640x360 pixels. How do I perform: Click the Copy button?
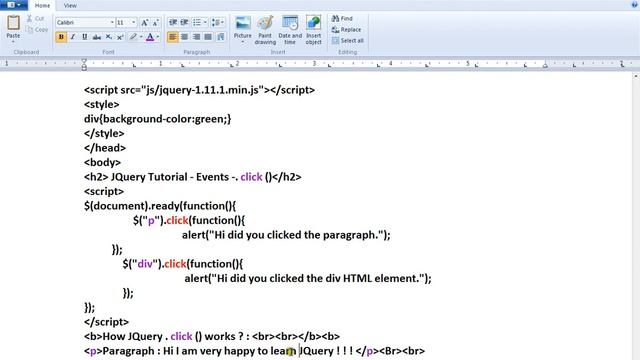click(x=37, y=30)
